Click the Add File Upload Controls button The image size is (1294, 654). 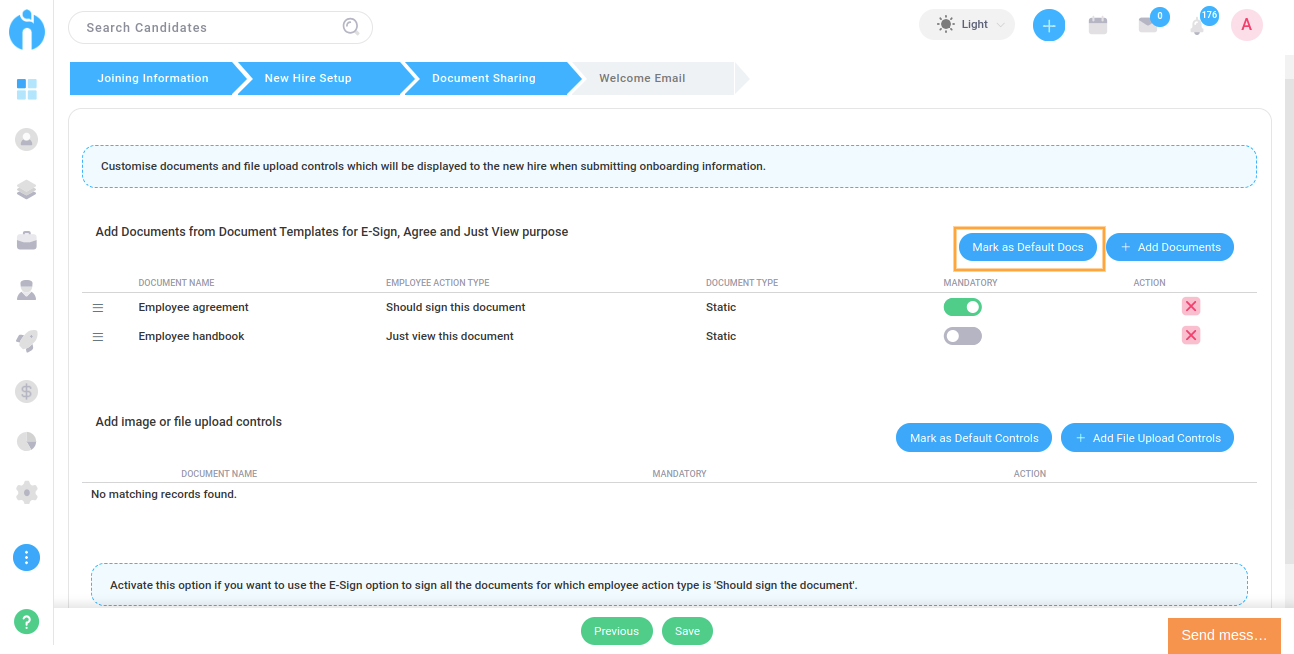(1147, 438)
